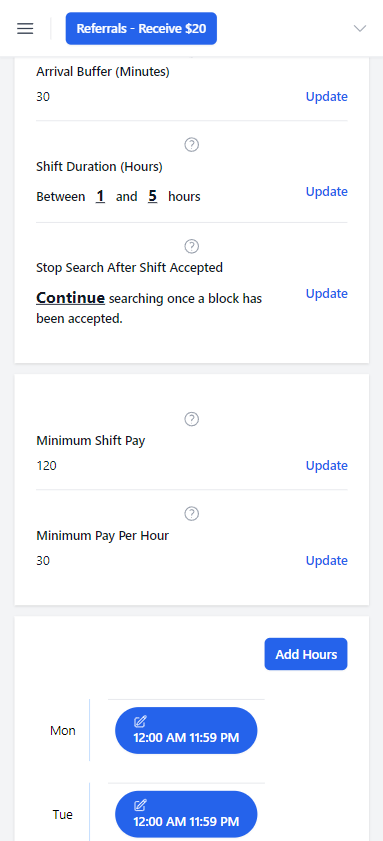The width and height of the screenshot is (383, 841).
Task: Update the Stop Search After Shift setting
Action: click(x=327, y=293)
